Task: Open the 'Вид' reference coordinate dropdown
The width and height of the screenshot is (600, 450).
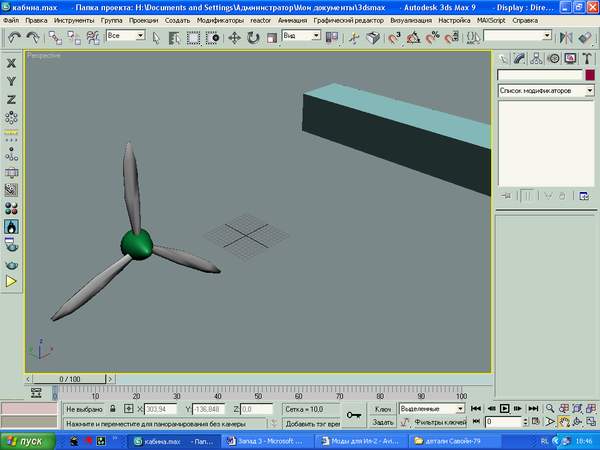Action: (301, 36)
